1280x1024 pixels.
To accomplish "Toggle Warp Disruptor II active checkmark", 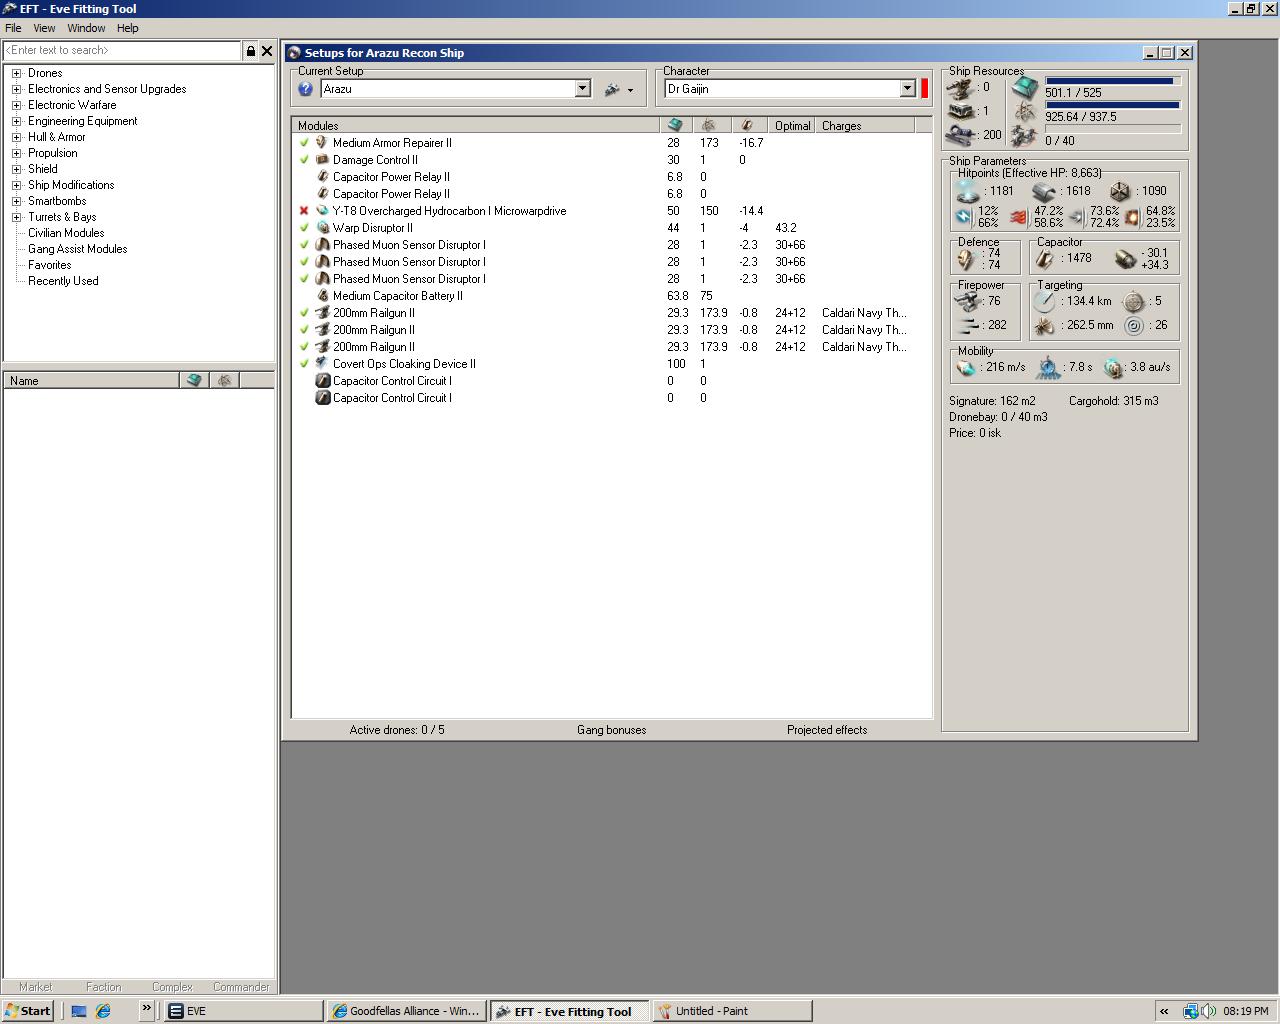I will tap(304, 228).
